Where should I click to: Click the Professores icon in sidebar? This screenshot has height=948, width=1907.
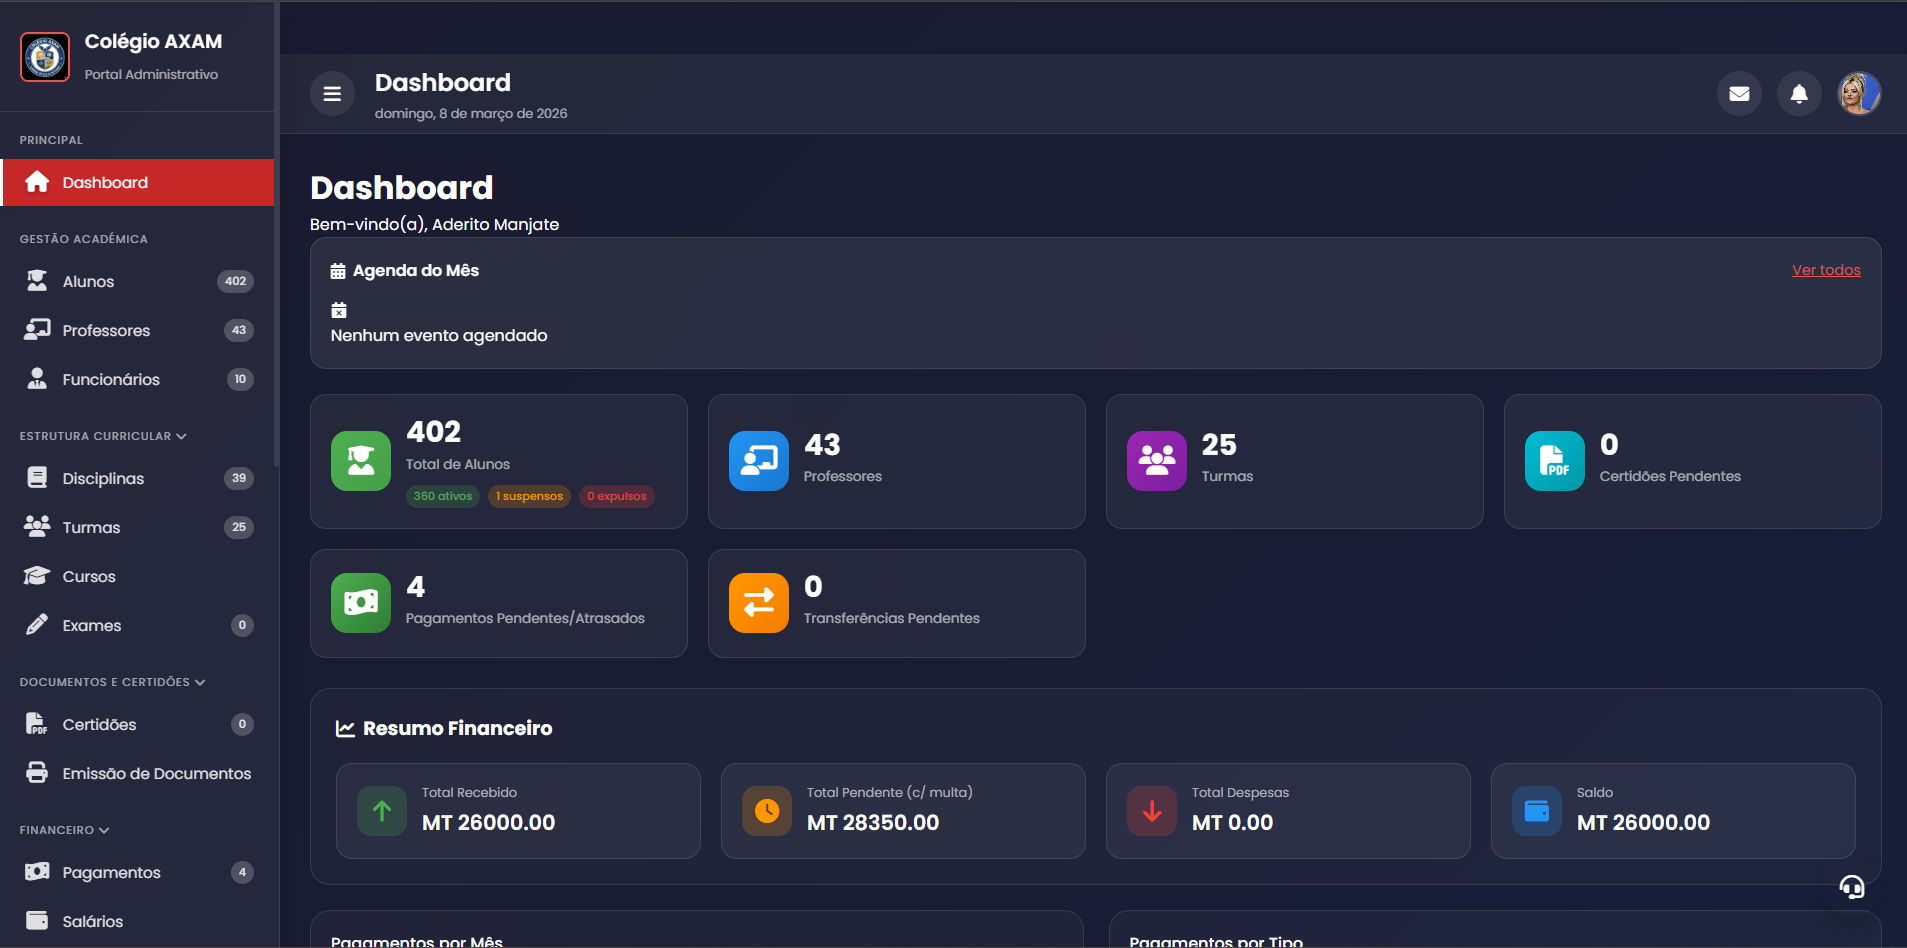coord(37,330)
